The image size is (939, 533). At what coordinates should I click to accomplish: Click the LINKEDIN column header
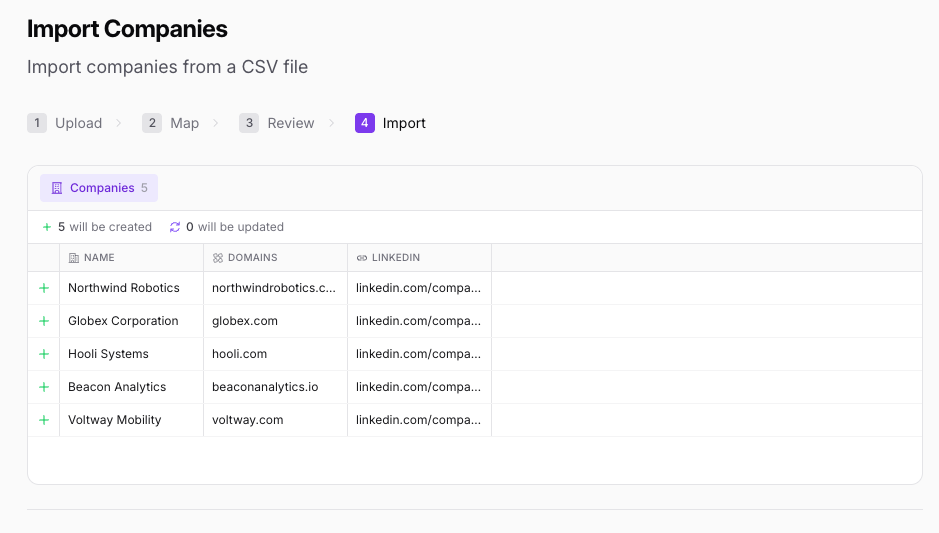420,258
